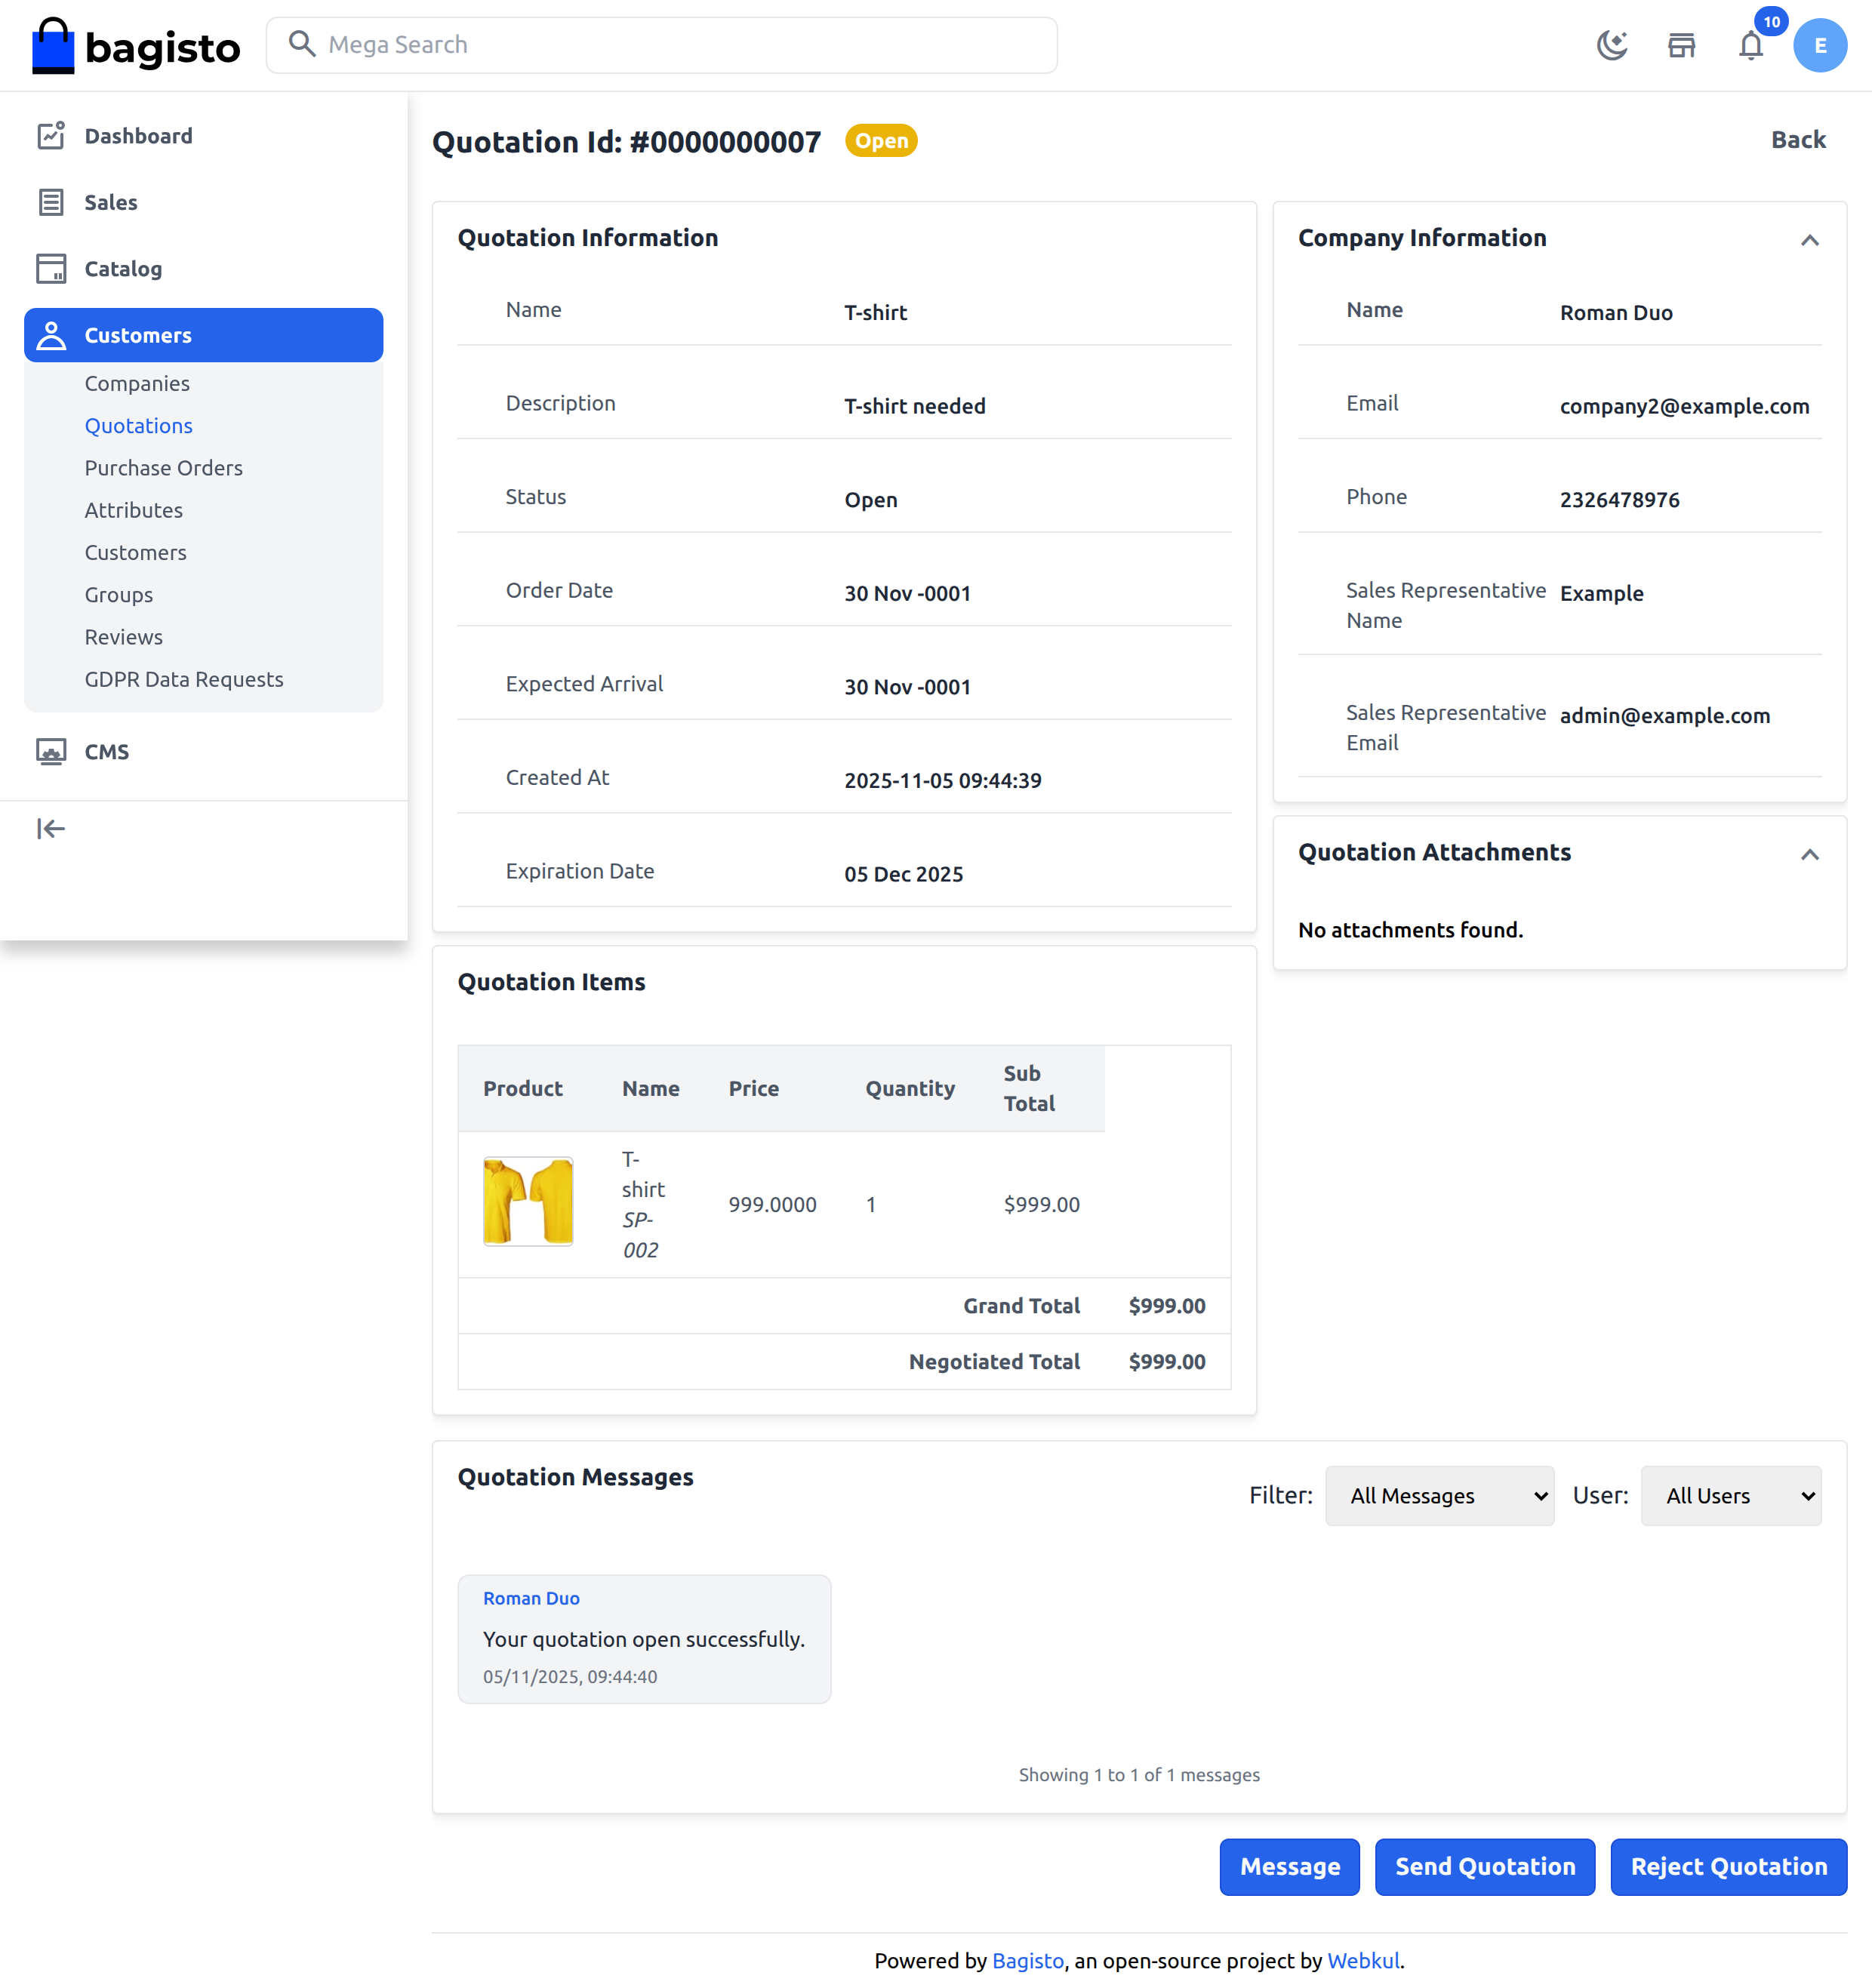Select Quotations under Customers menu

(138, 425)
